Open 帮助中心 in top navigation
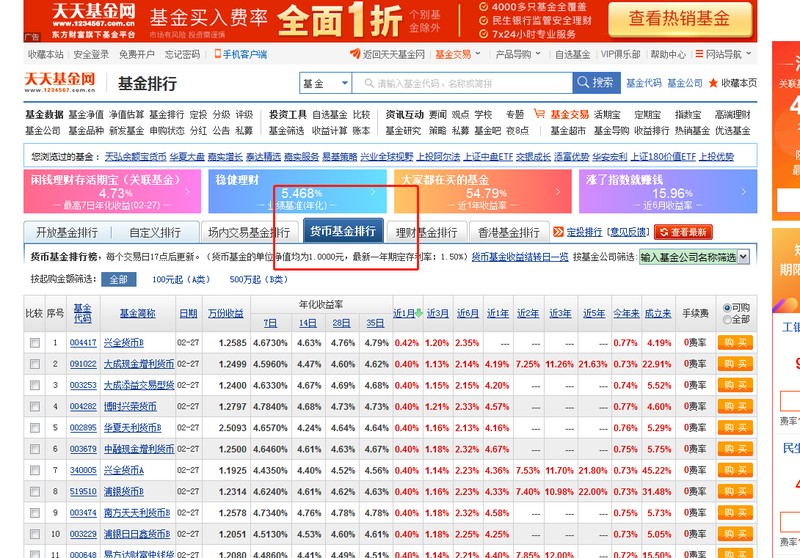The width and height of the screenshot is (800, 558). pyautogui.click(x=668, y=54)
